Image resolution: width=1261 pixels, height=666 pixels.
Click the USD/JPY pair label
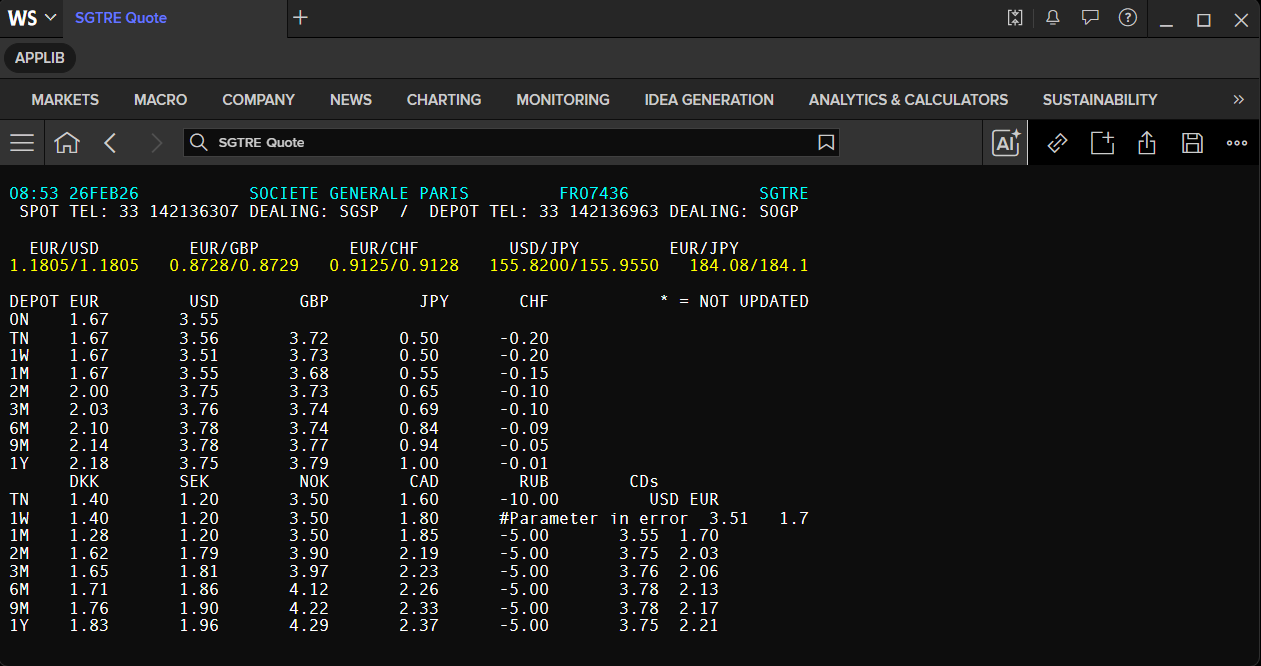point(544,248)
